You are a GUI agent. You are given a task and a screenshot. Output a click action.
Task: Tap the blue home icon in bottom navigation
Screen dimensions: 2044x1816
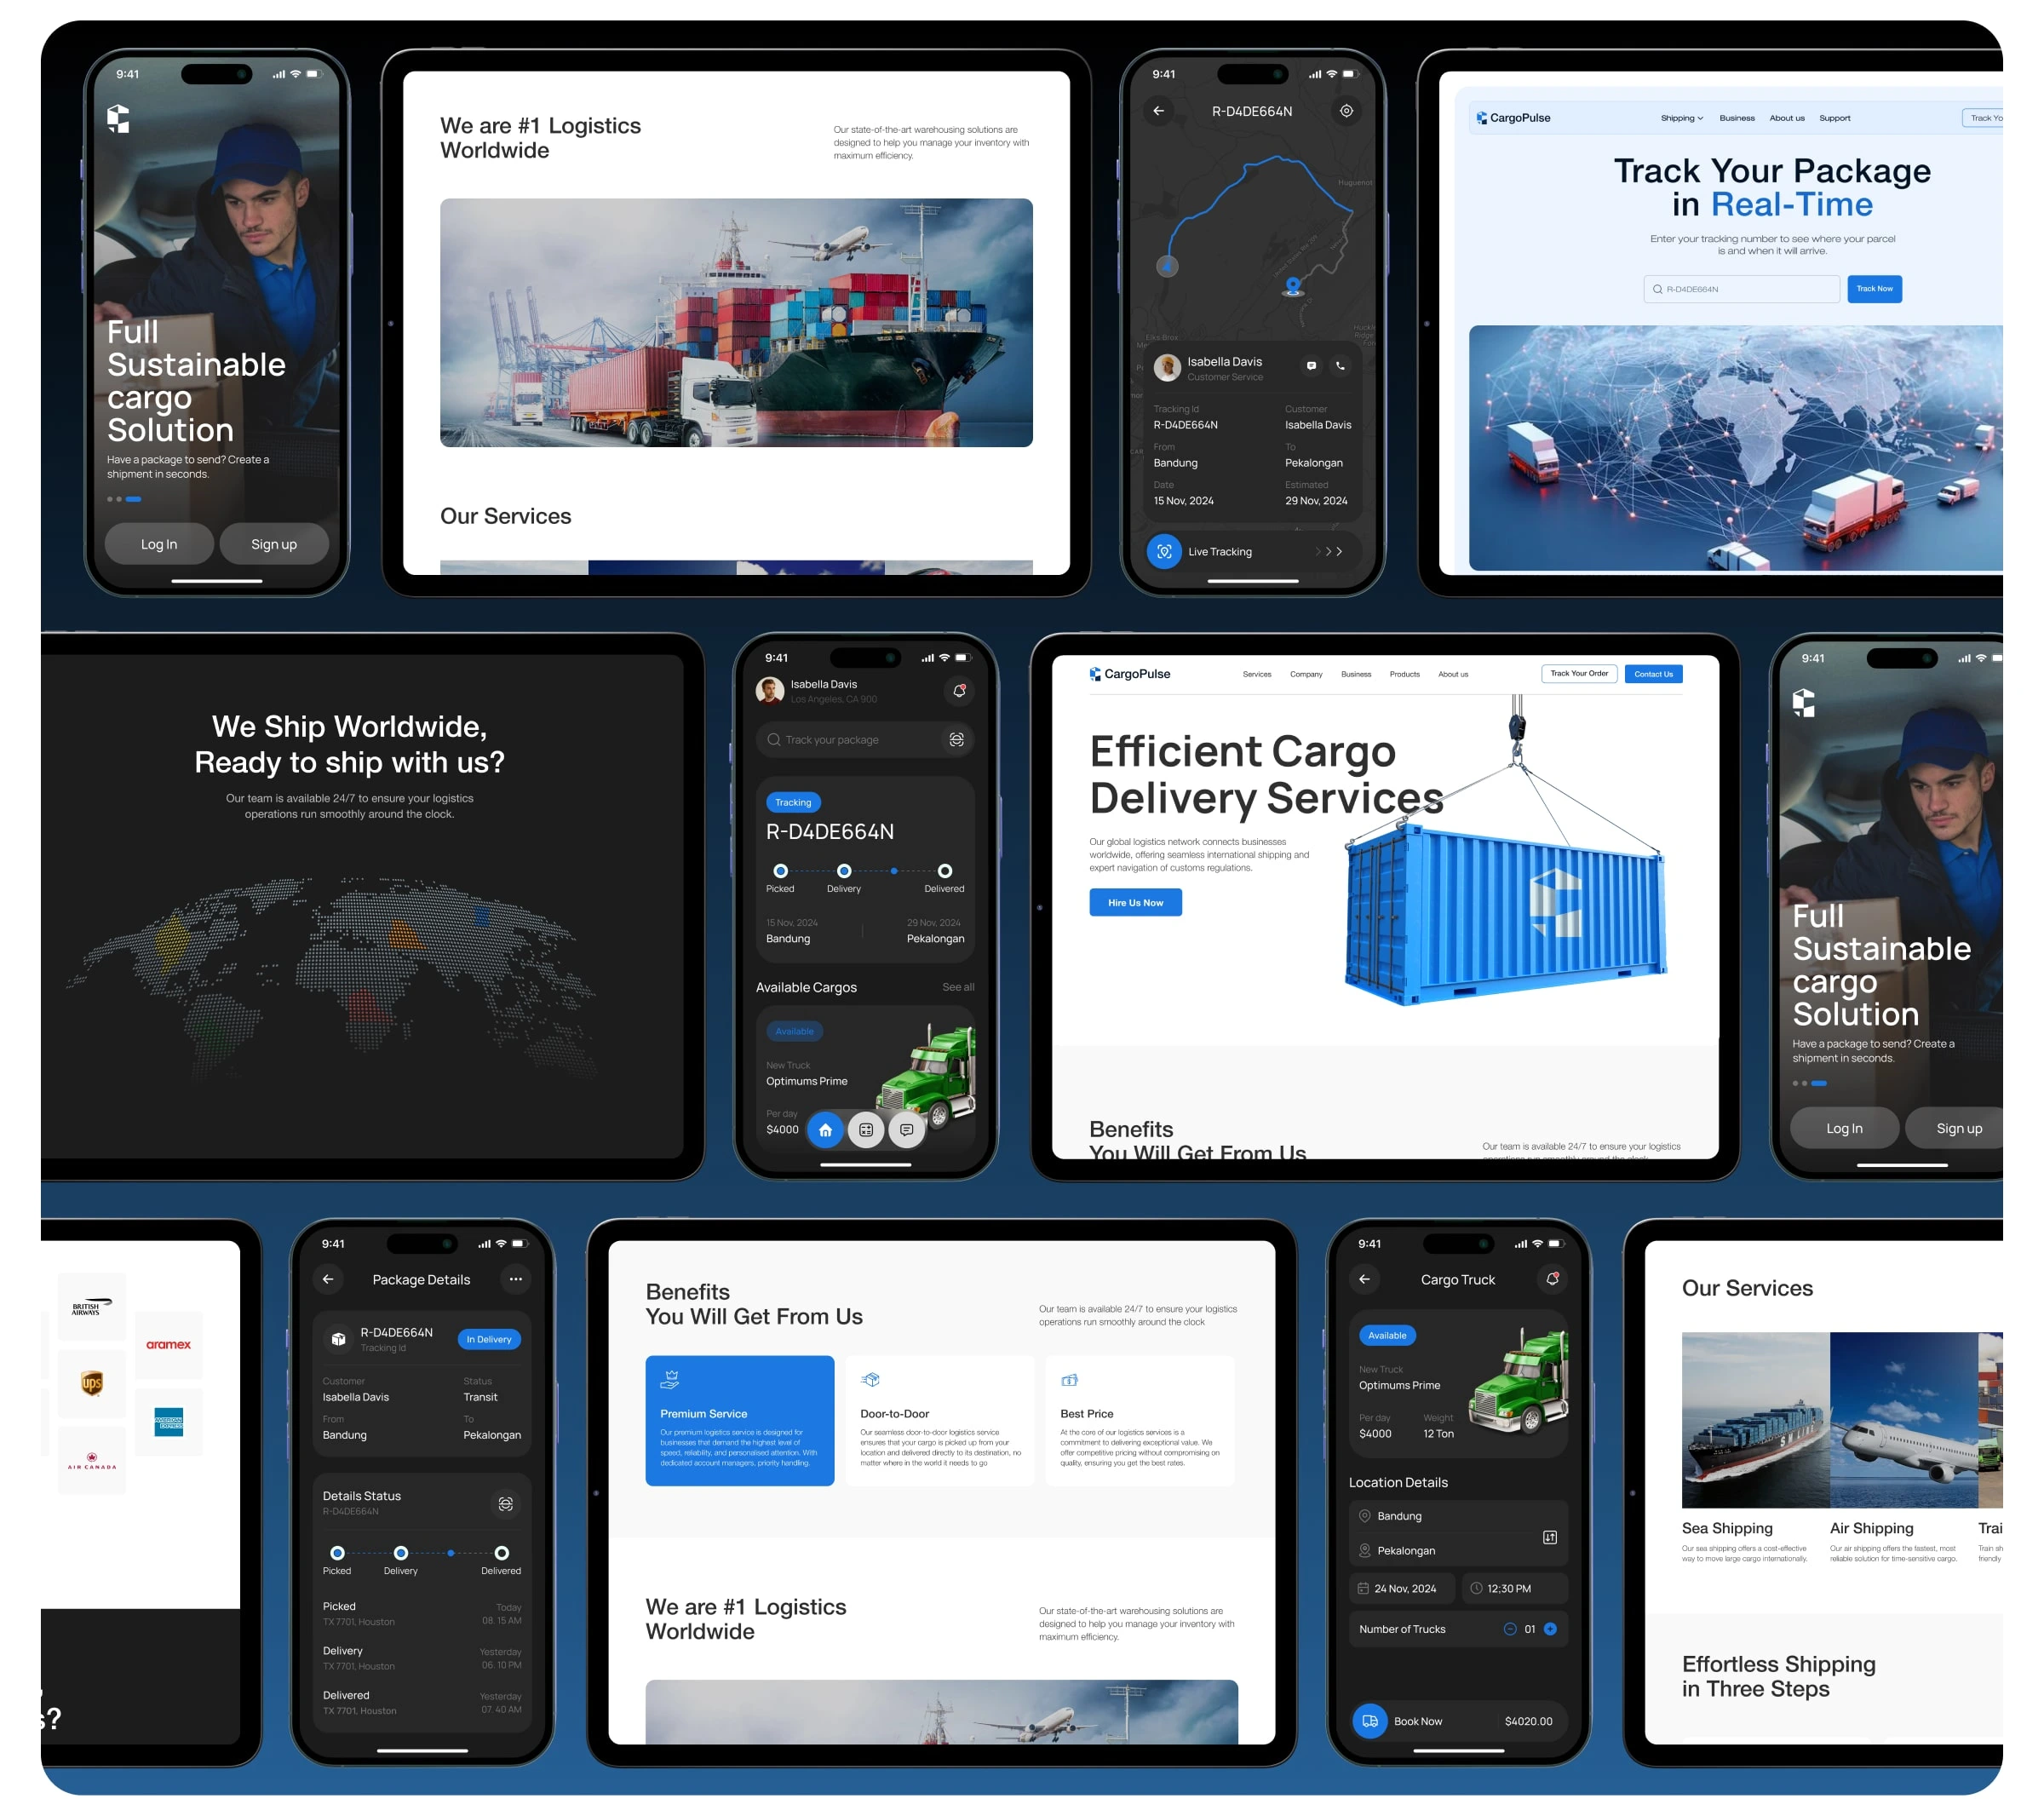coord(825,1130)
